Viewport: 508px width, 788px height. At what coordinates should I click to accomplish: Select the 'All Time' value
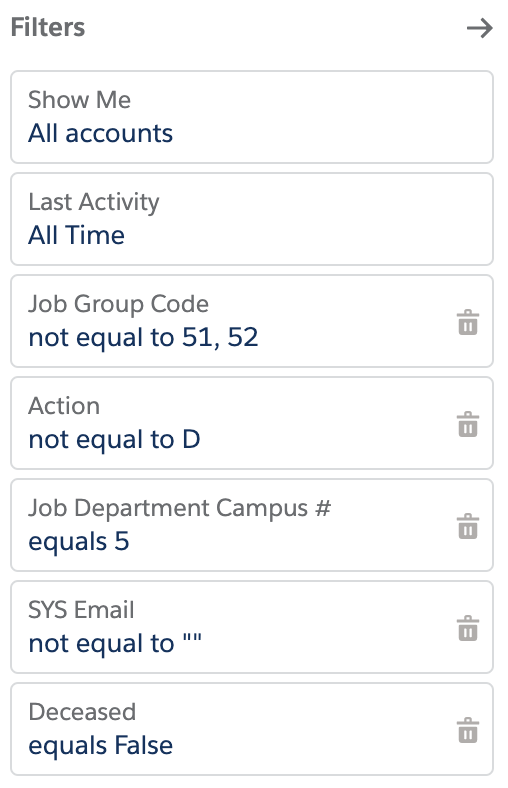pyautogui.click(x=76, y=235)
